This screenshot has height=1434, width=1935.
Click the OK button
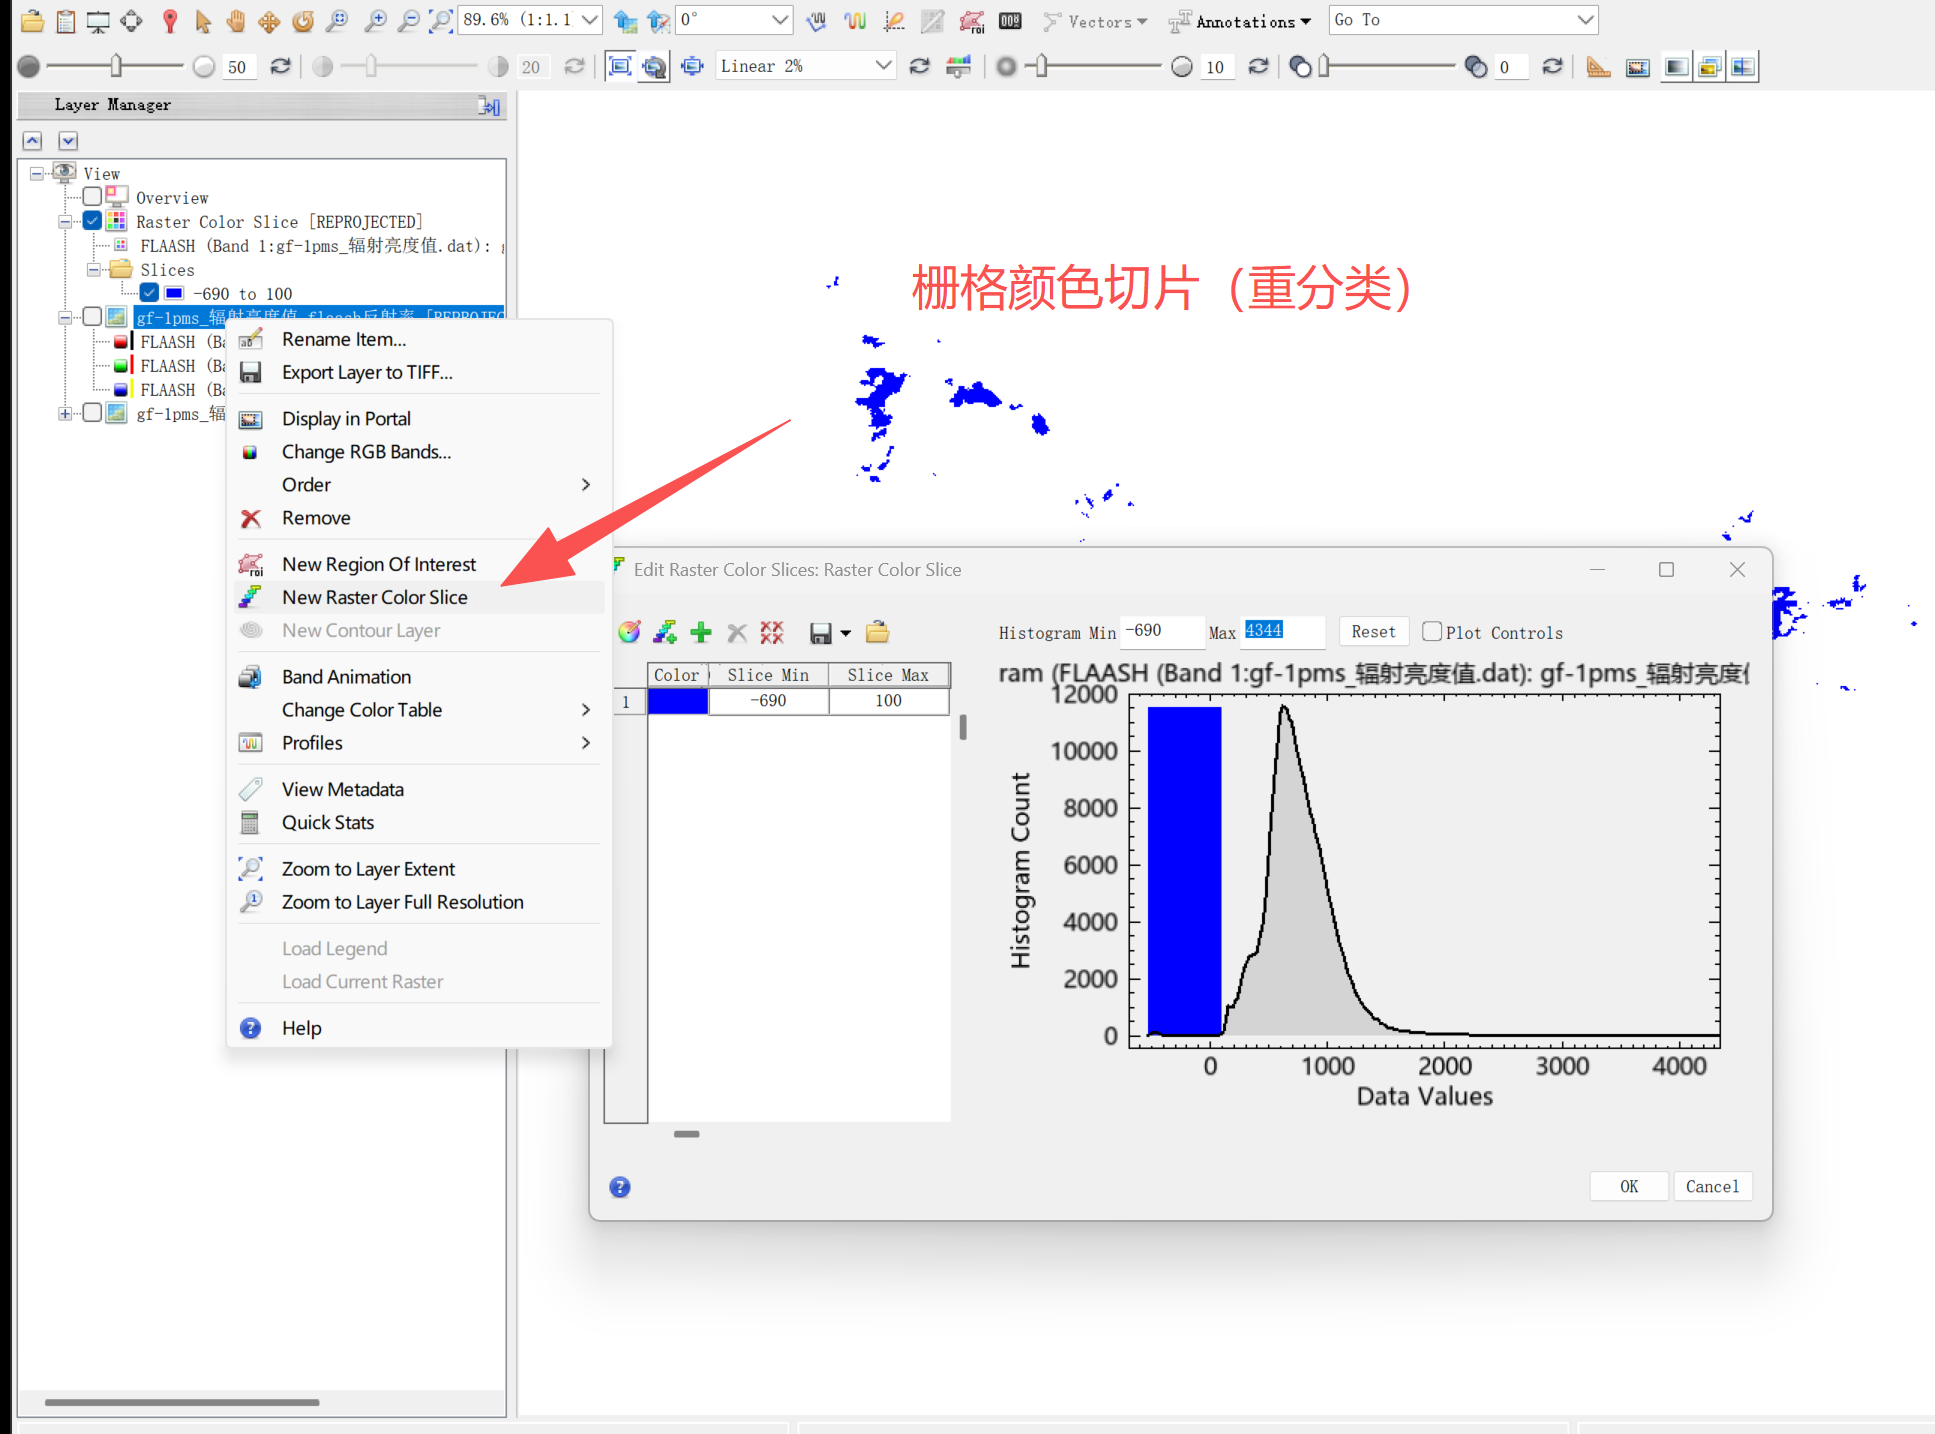pyautogui.click(x=1629, y=1186)
